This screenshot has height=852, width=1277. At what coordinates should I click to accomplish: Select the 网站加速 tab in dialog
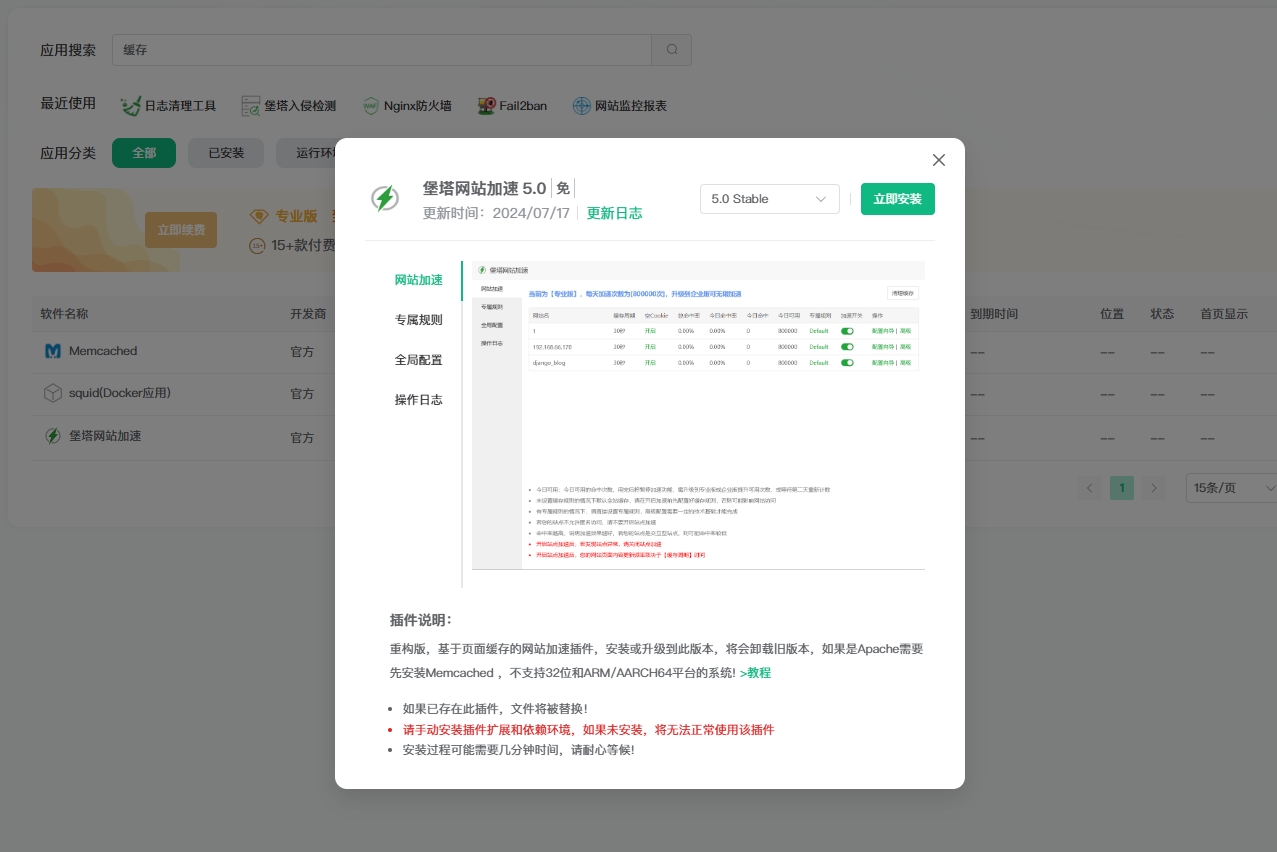pos(418,280)
